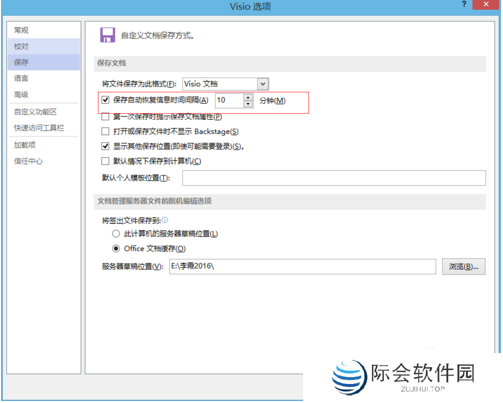This screenshot has height=403, width=503.
Task: Select 此计算机的服务器草稿位置 radio button
Action: 116,234
